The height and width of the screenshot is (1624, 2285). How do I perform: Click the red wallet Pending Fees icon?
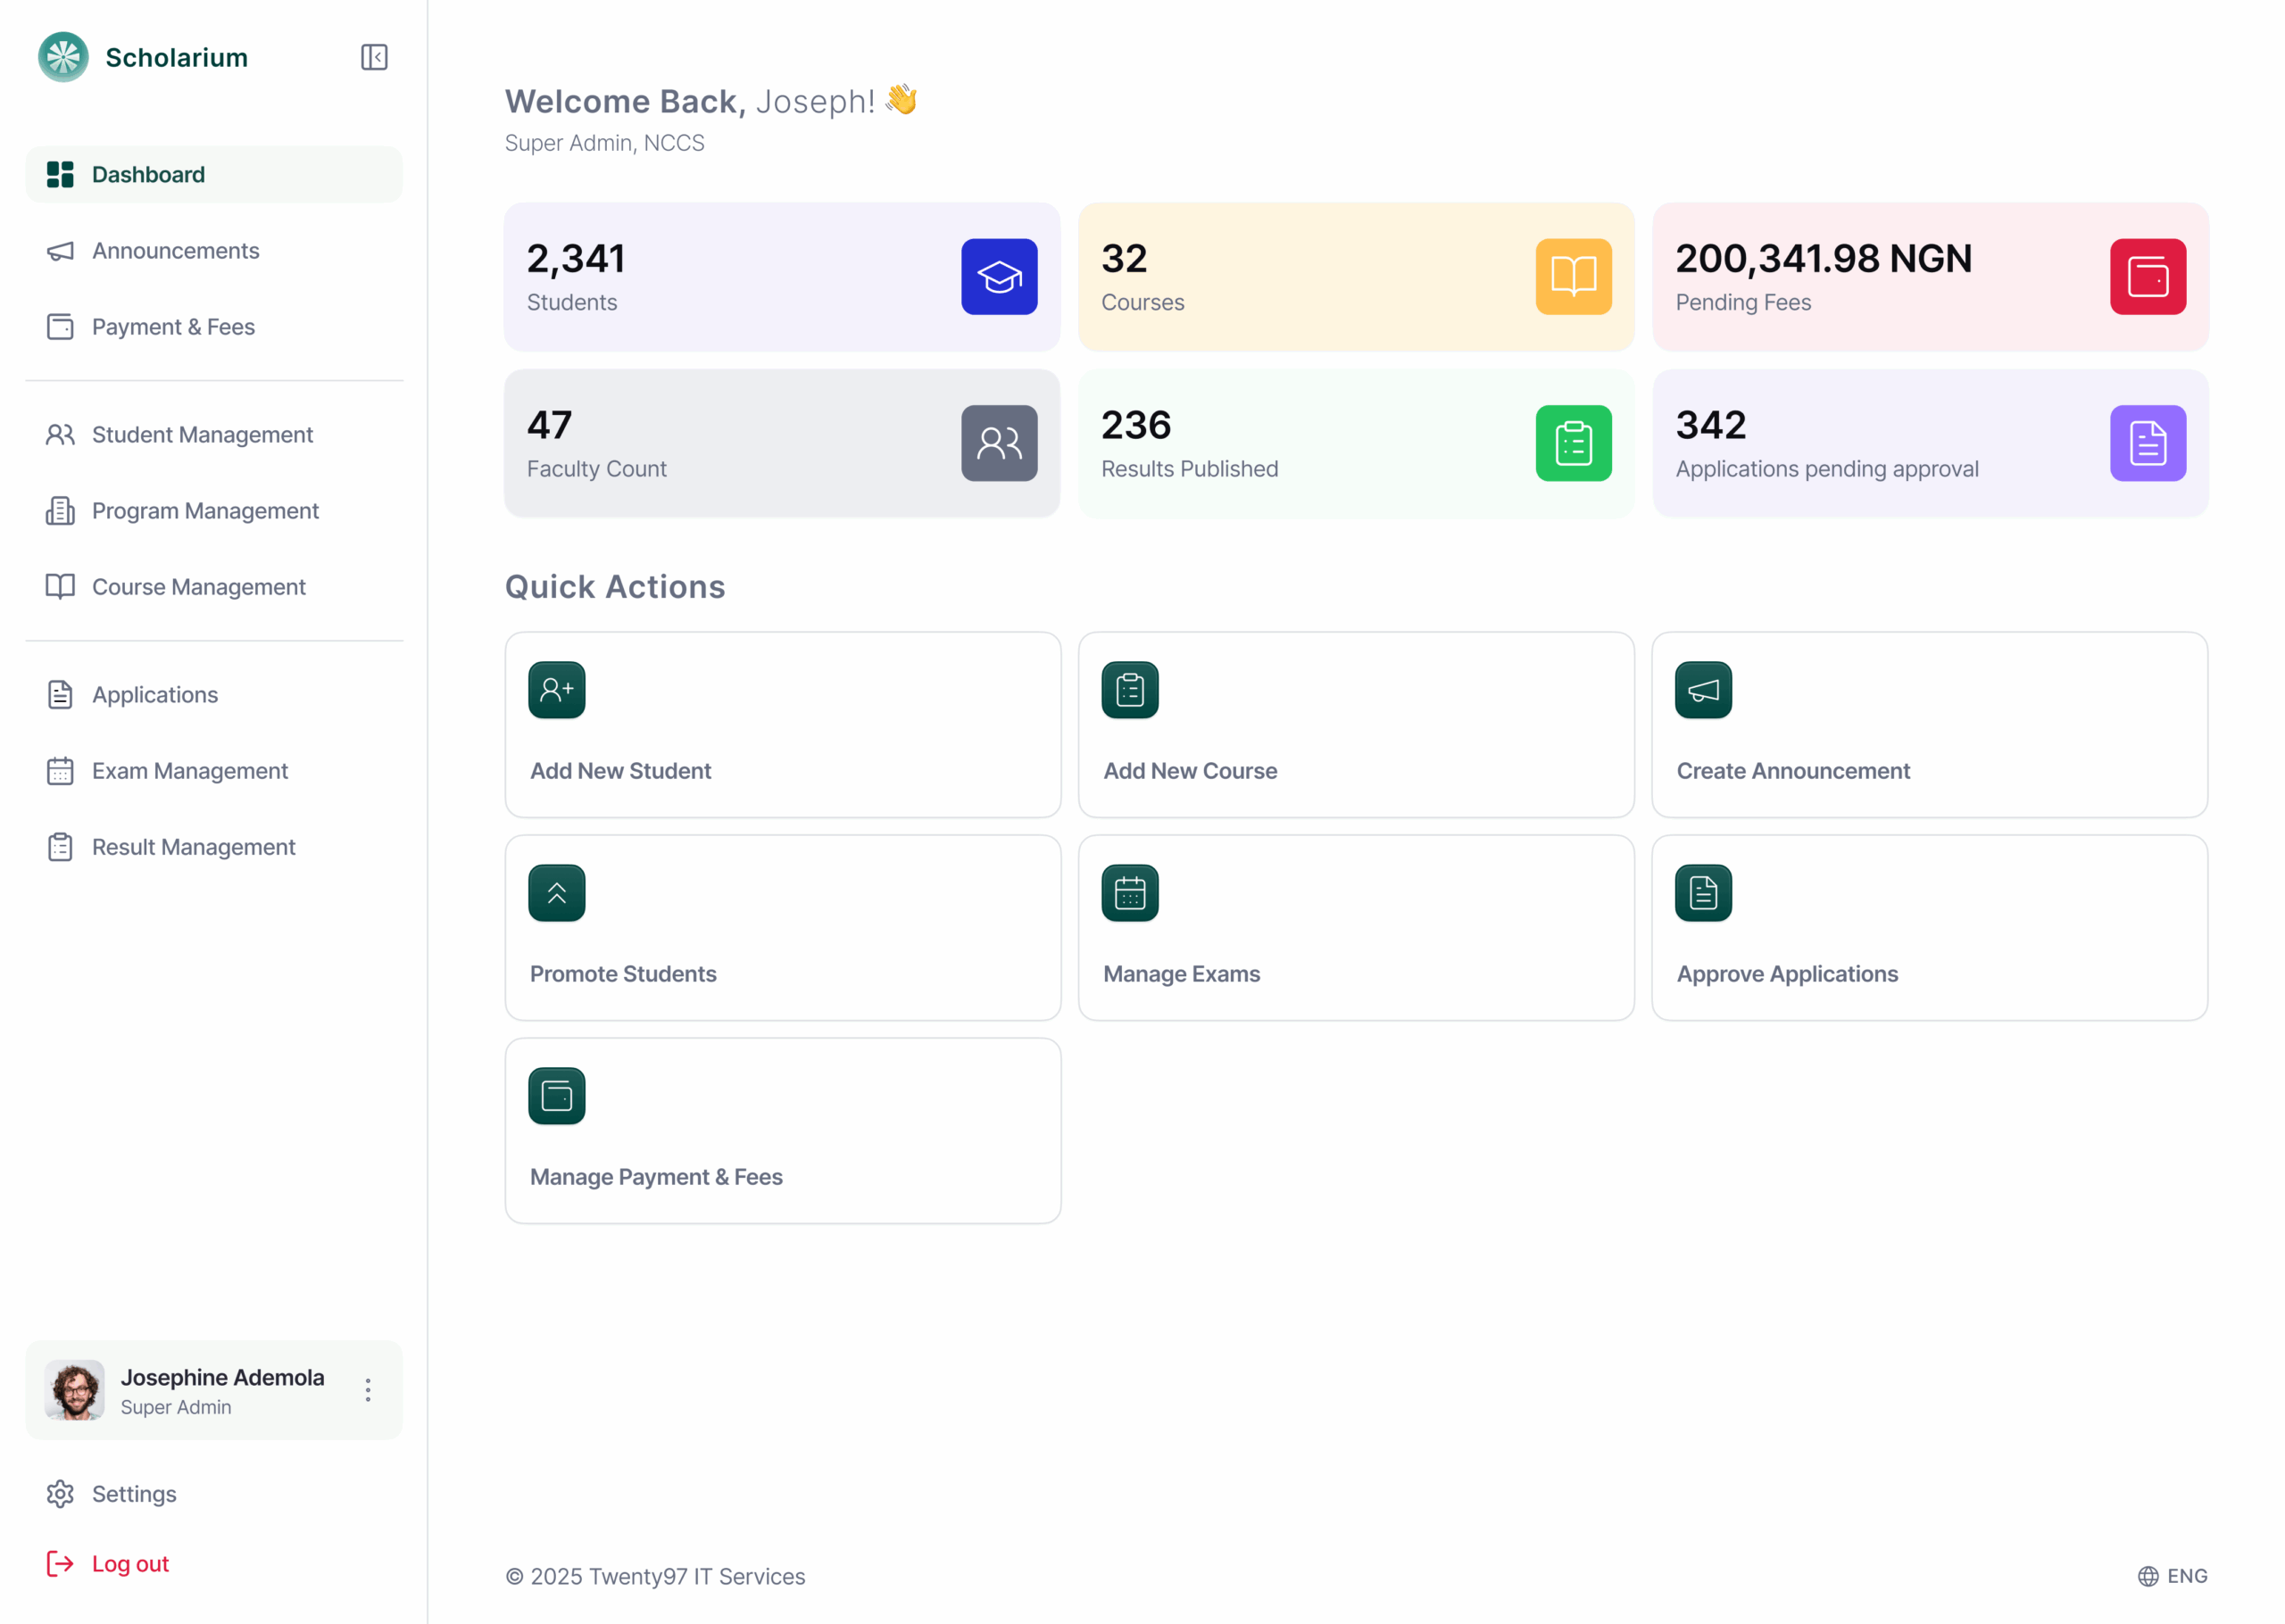(2147, 277)
